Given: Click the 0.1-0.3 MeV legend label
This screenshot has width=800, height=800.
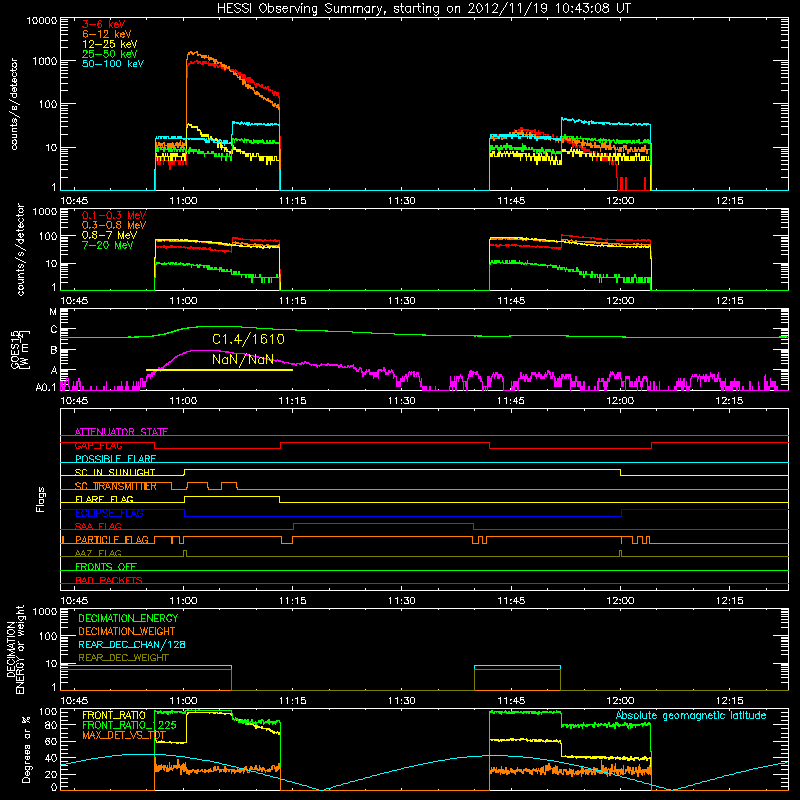Looking at the screenshot, I should click(114, 215).
